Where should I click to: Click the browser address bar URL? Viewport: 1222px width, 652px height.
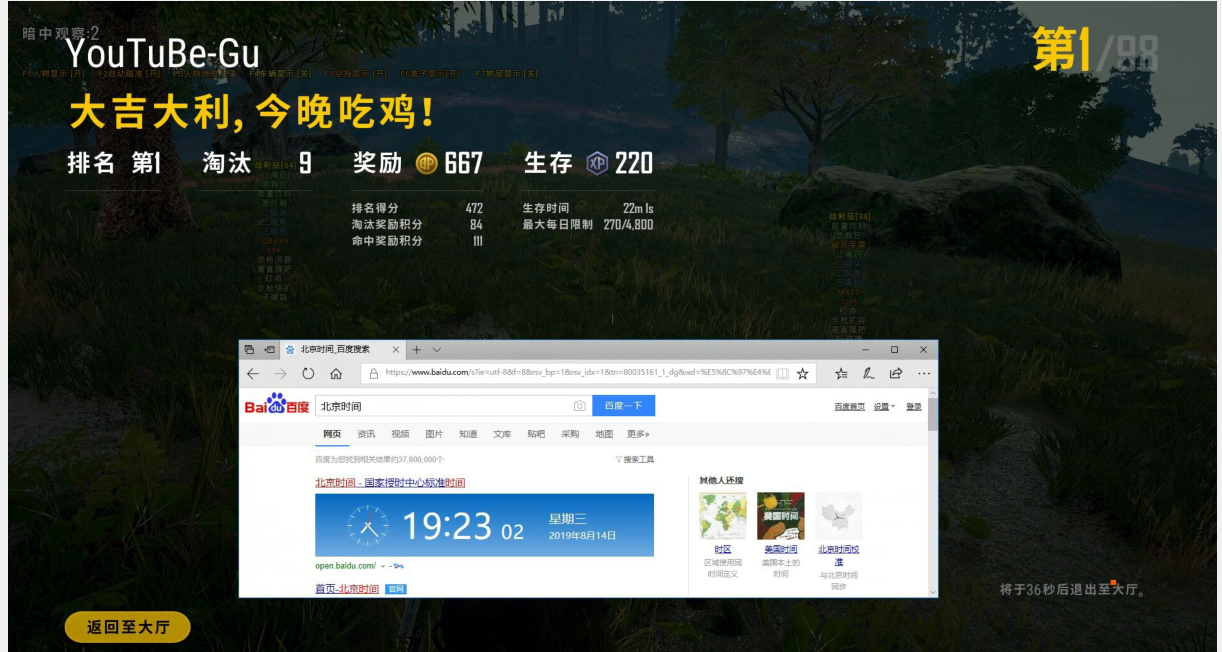point(577,373)
